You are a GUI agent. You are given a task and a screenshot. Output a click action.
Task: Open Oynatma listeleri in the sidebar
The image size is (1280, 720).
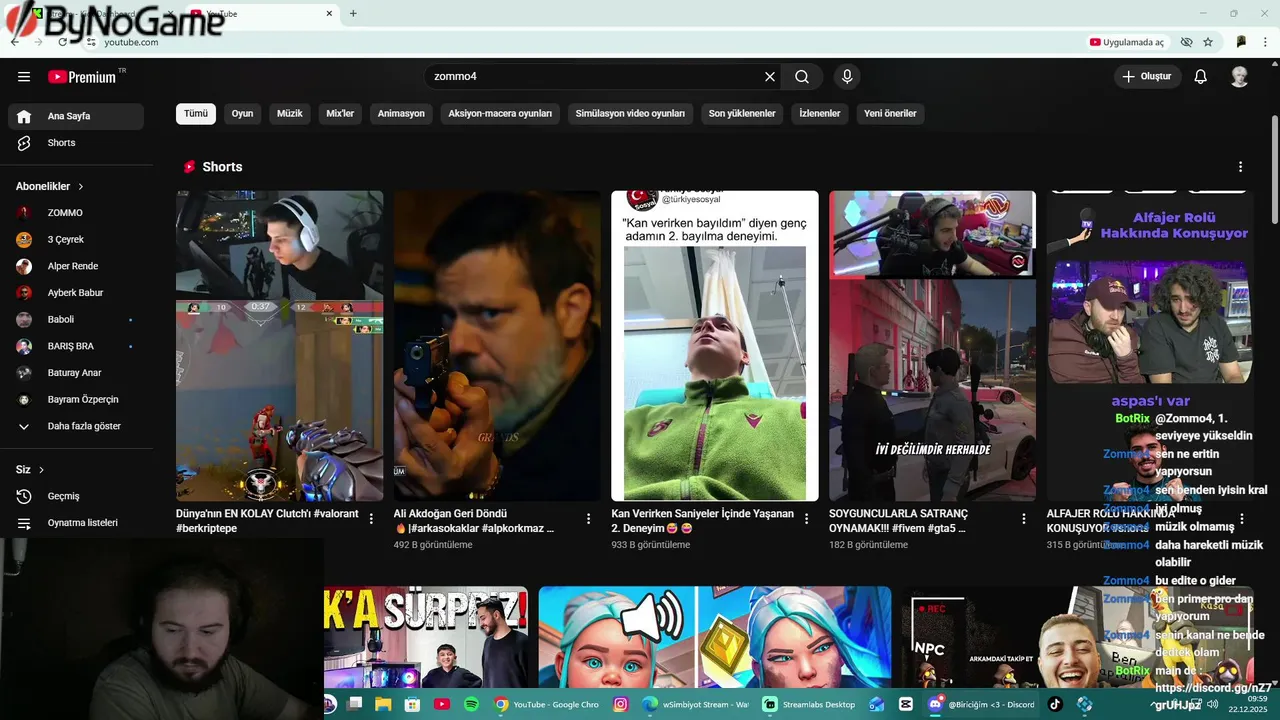(x=76, y=523)
